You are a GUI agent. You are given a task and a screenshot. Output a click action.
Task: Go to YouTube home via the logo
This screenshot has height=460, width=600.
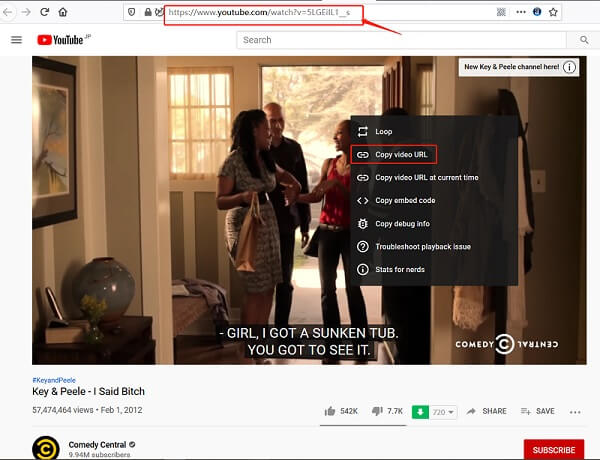(60, 40)
